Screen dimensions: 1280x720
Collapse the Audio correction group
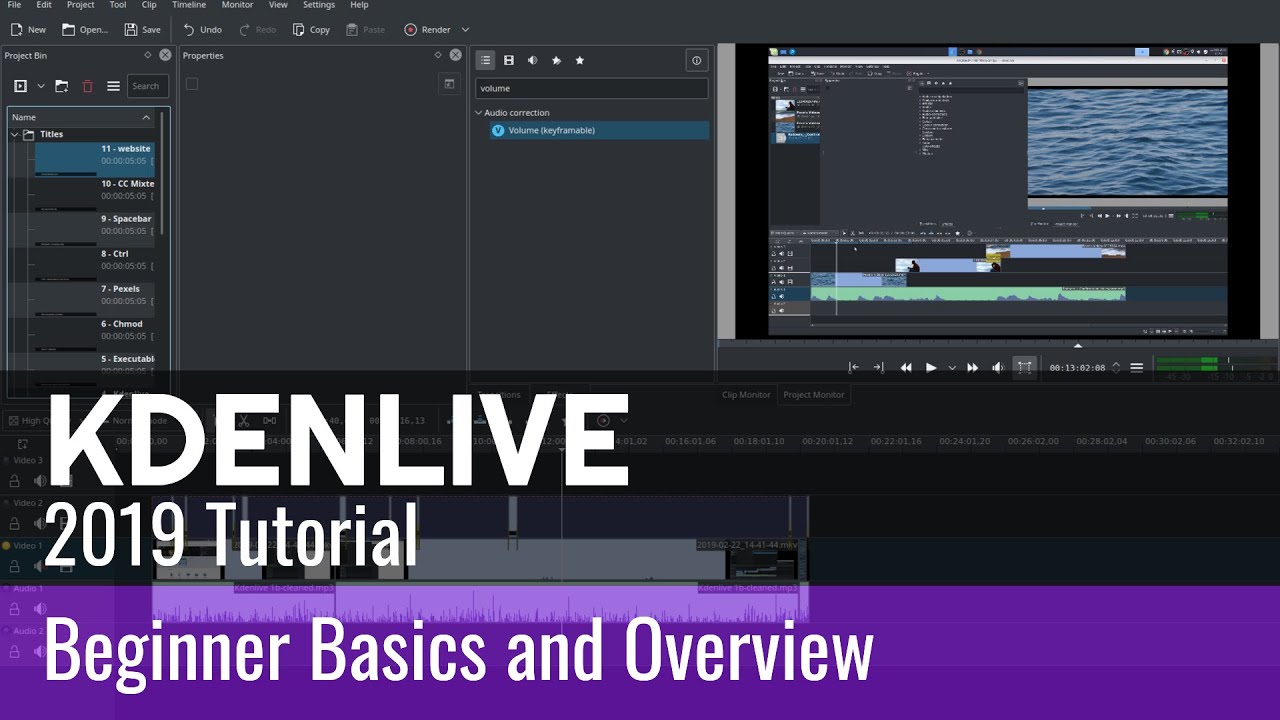[x=479, y=113]
